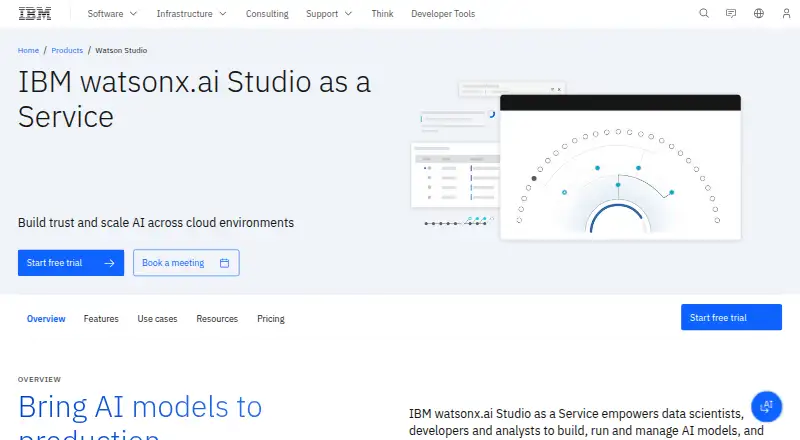800x440 pixels.
Task: Open the search magnifier icon
Action: pos(704,14)
